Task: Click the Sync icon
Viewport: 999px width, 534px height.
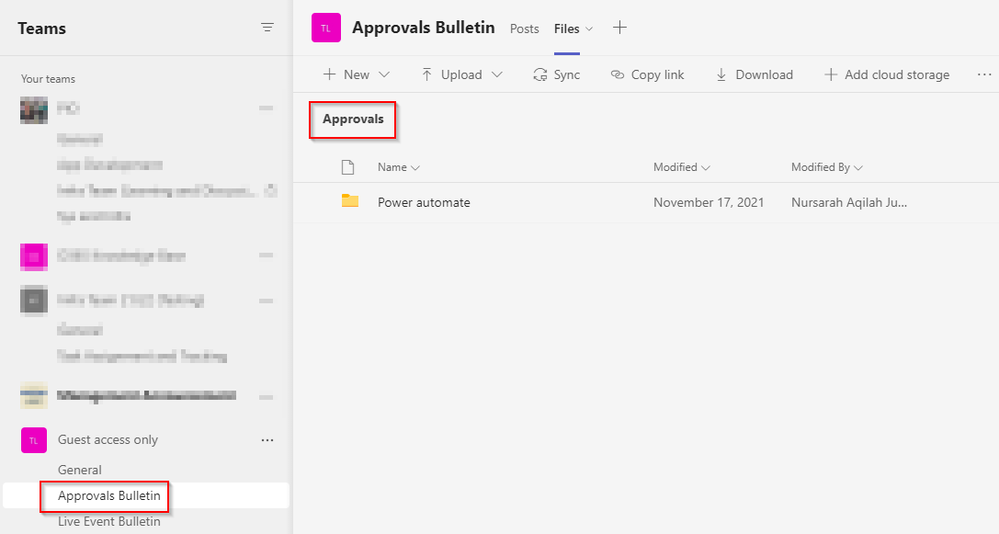Action: pos(540,75)
